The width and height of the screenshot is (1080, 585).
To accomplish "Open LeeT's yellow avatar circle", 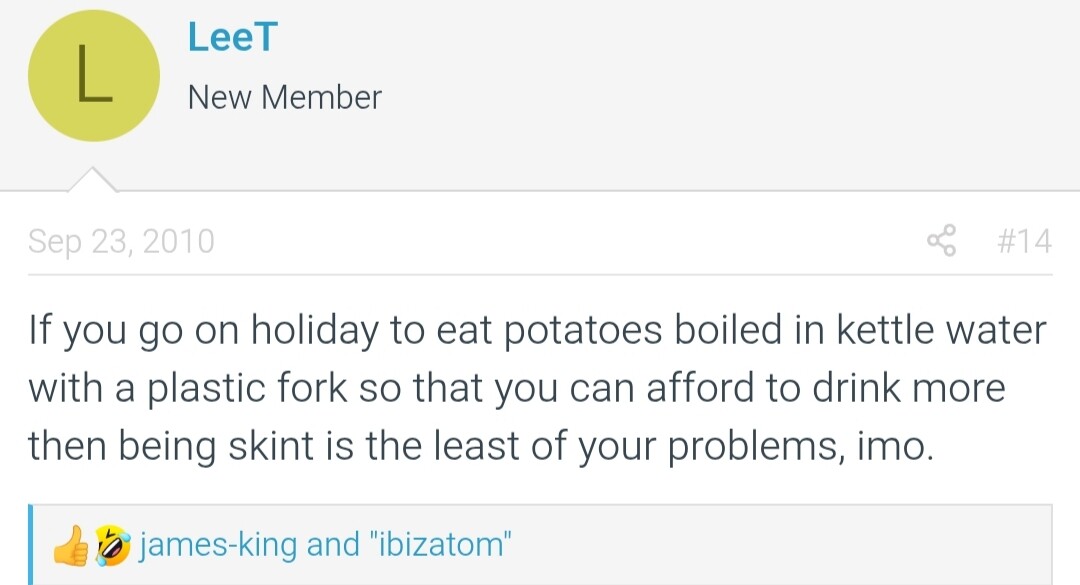I will coord(94,76).
